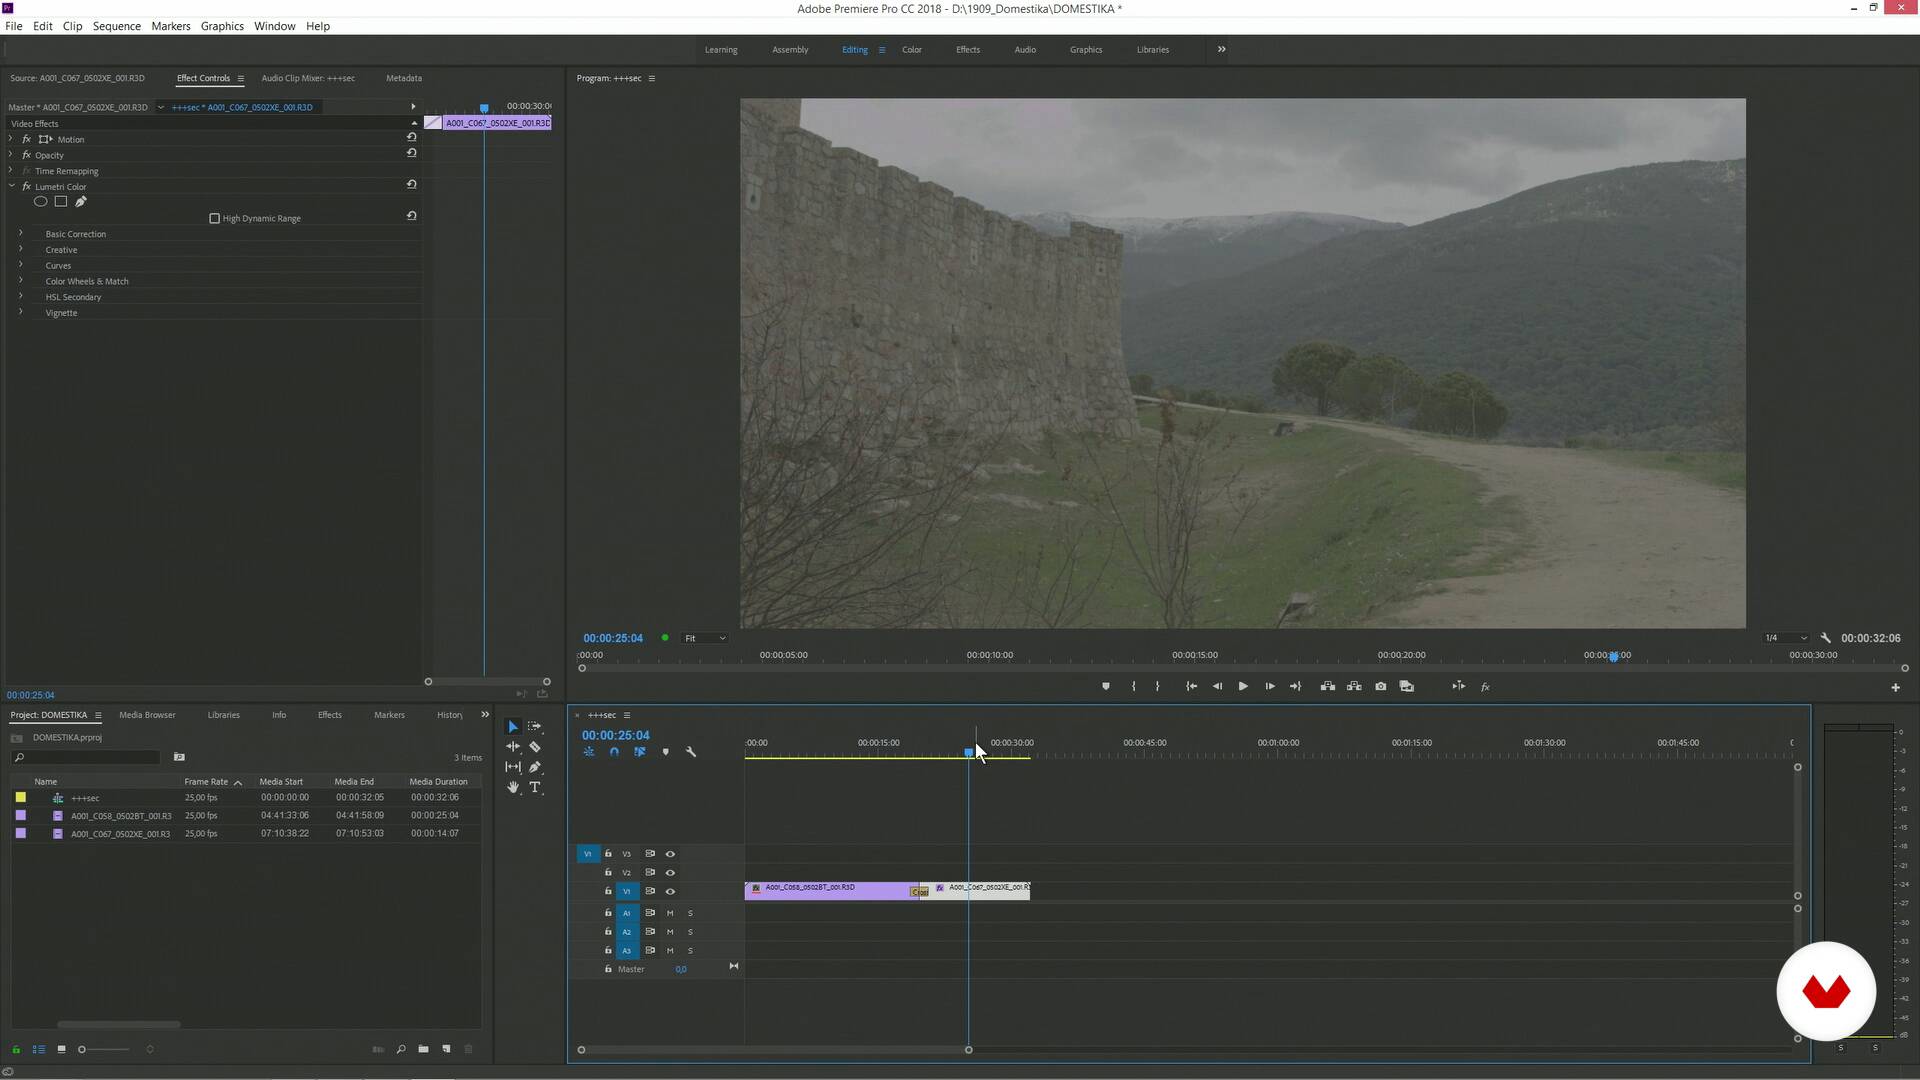Solo audio track A2
This screenshot has width=1920, height=1080.
click(690, 932)
